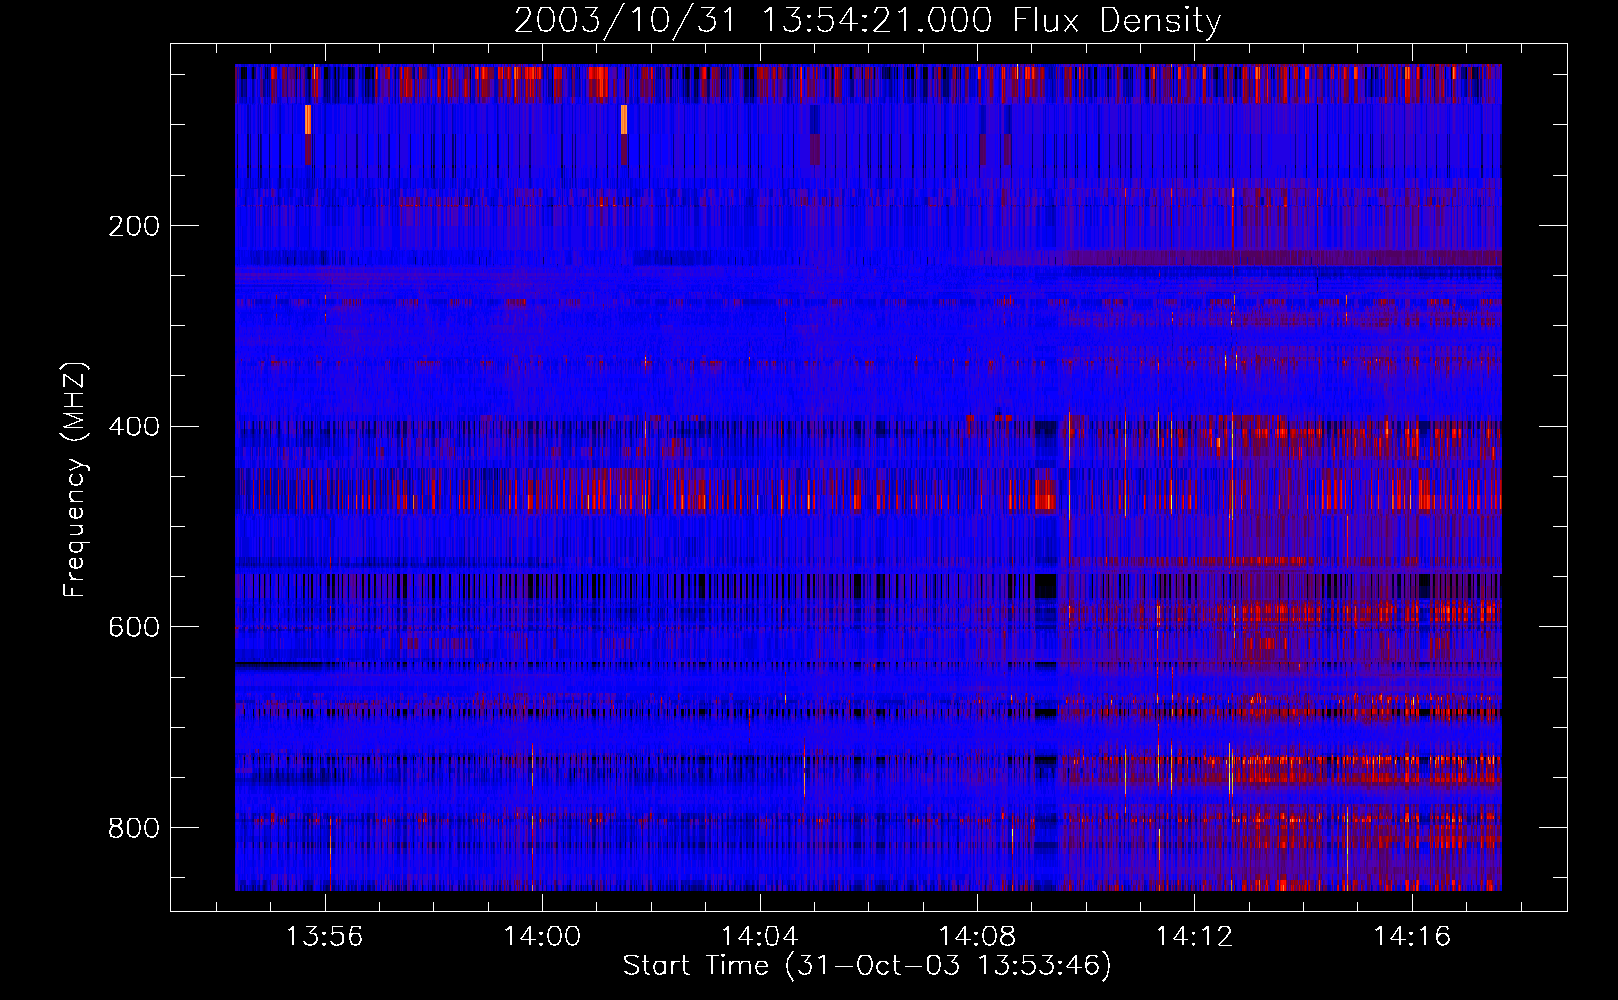This screenshot has height=1000, width=1618.
Task: Click the 'Frequency (MHZ)' axis label
Action: [75, 480]
